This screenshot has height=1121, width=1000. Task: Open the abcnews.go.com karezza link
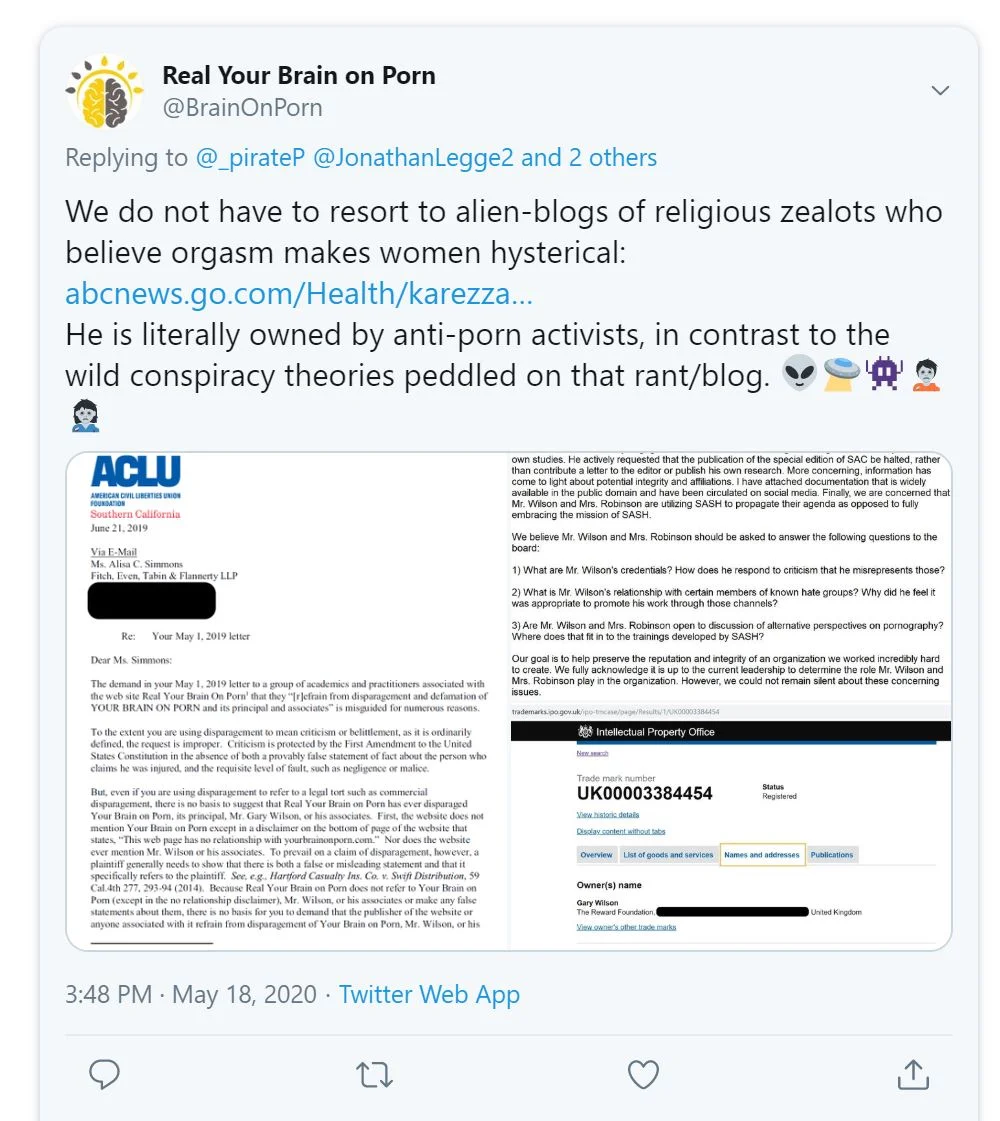(x=298, y=294)
